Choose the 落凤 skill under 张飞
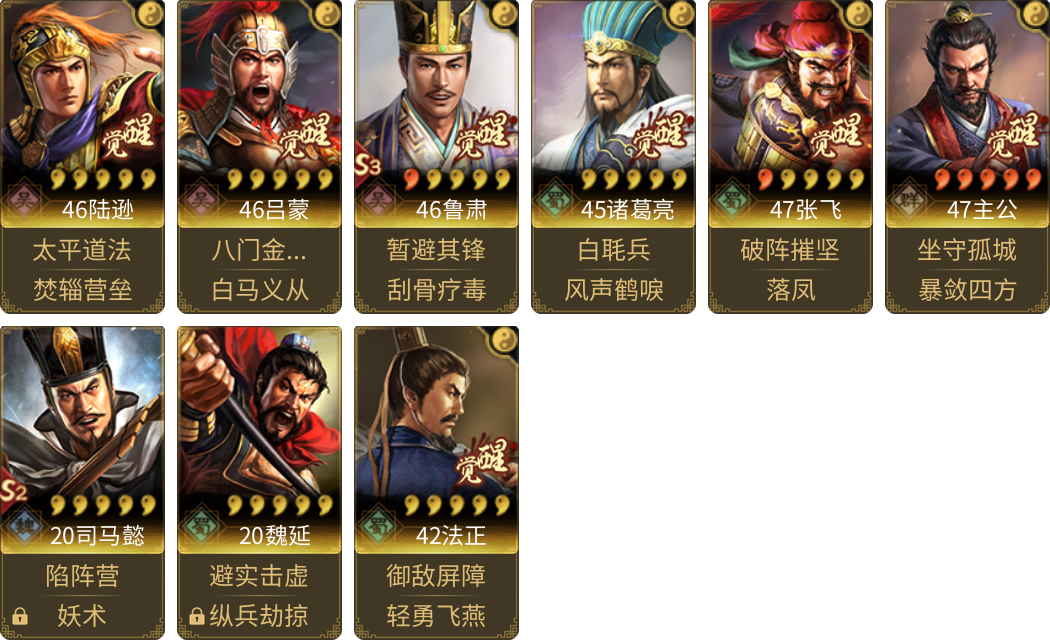The width and height of the screenshot is (1050, 640). click(x=791, y=290)
